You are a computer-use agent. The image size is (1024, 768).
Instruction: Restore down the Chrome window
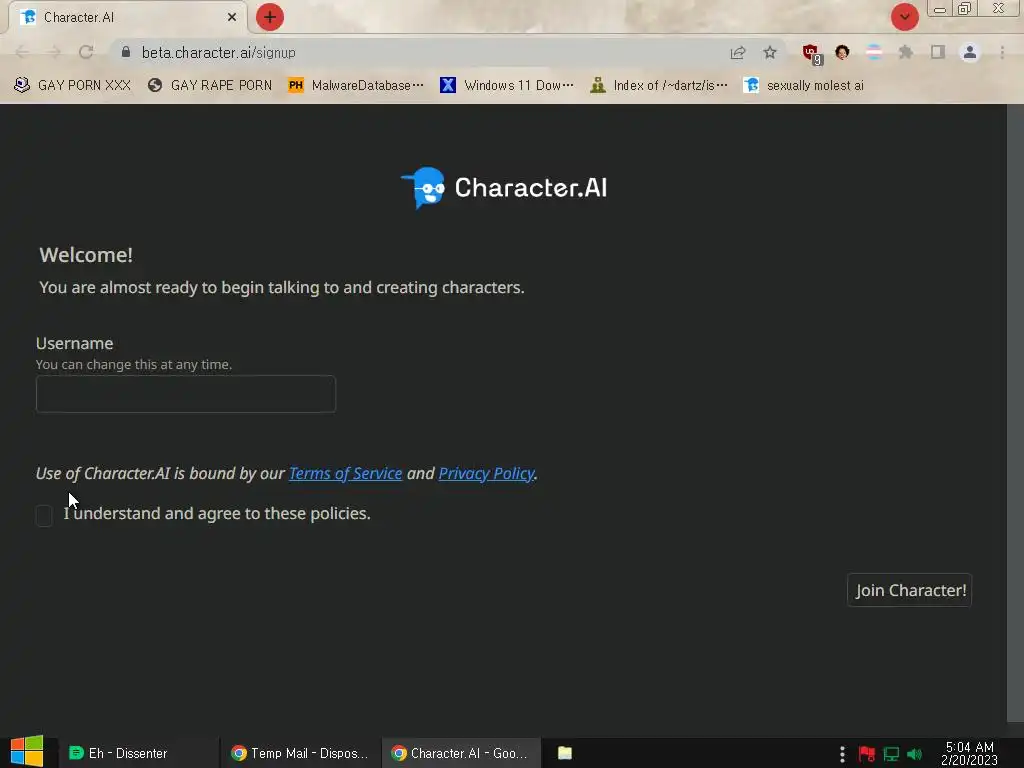(965, 8)
